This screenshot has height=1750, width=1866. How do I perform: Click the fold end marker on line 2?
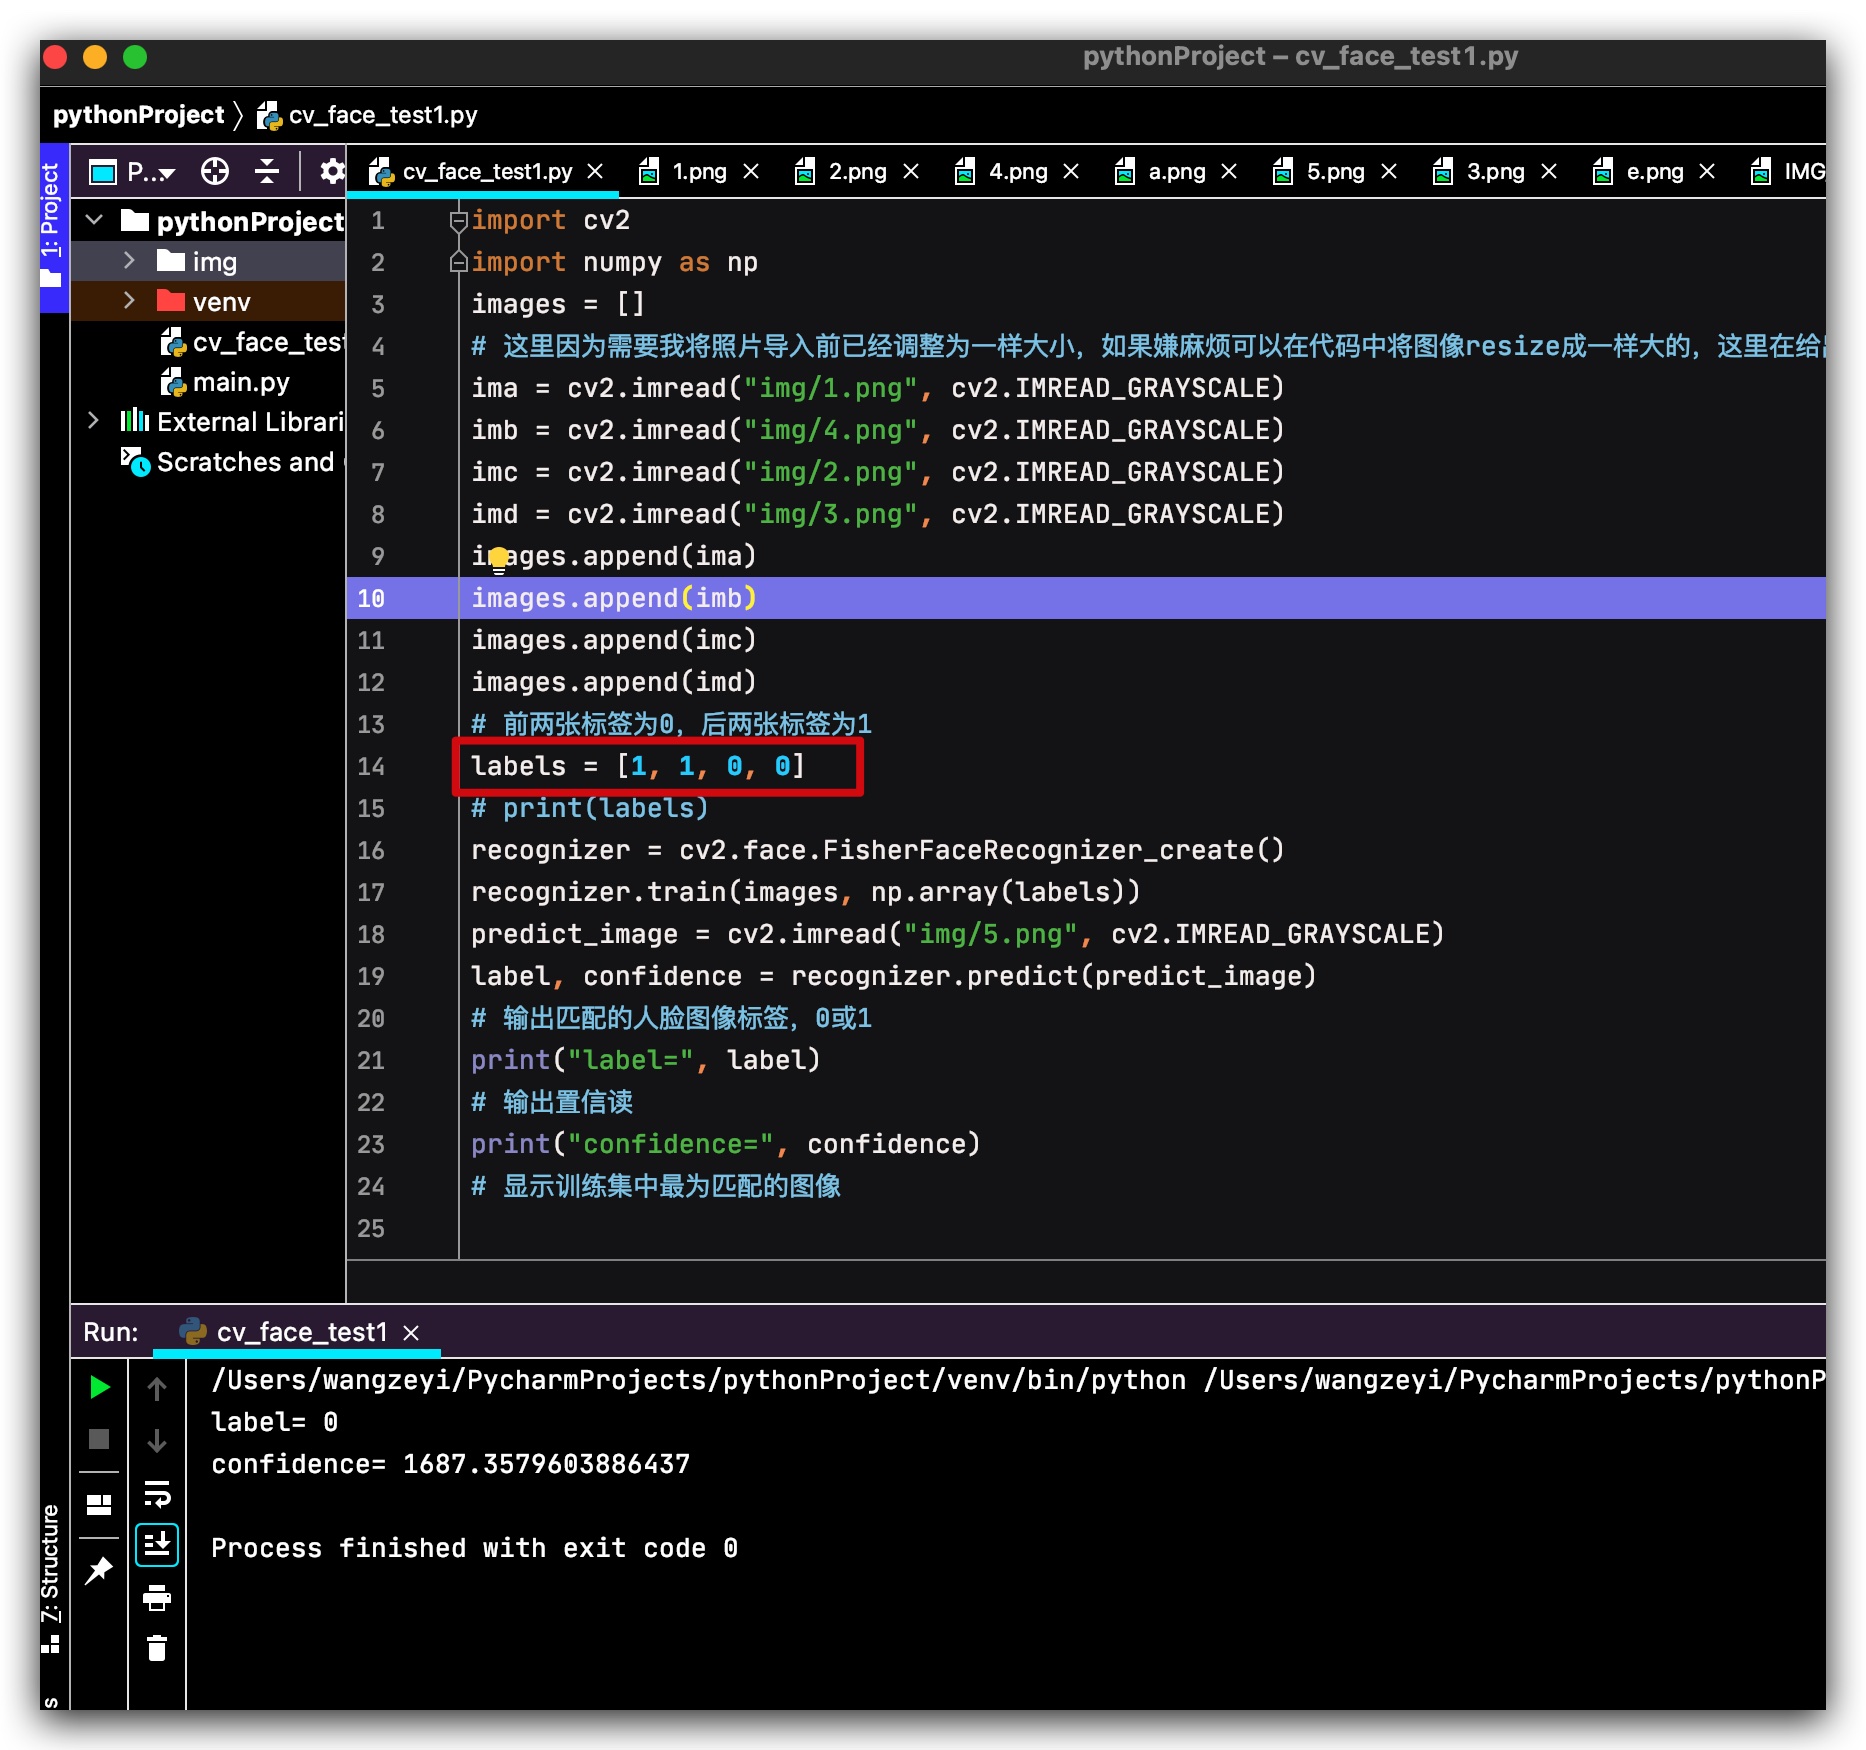[458, 262]
